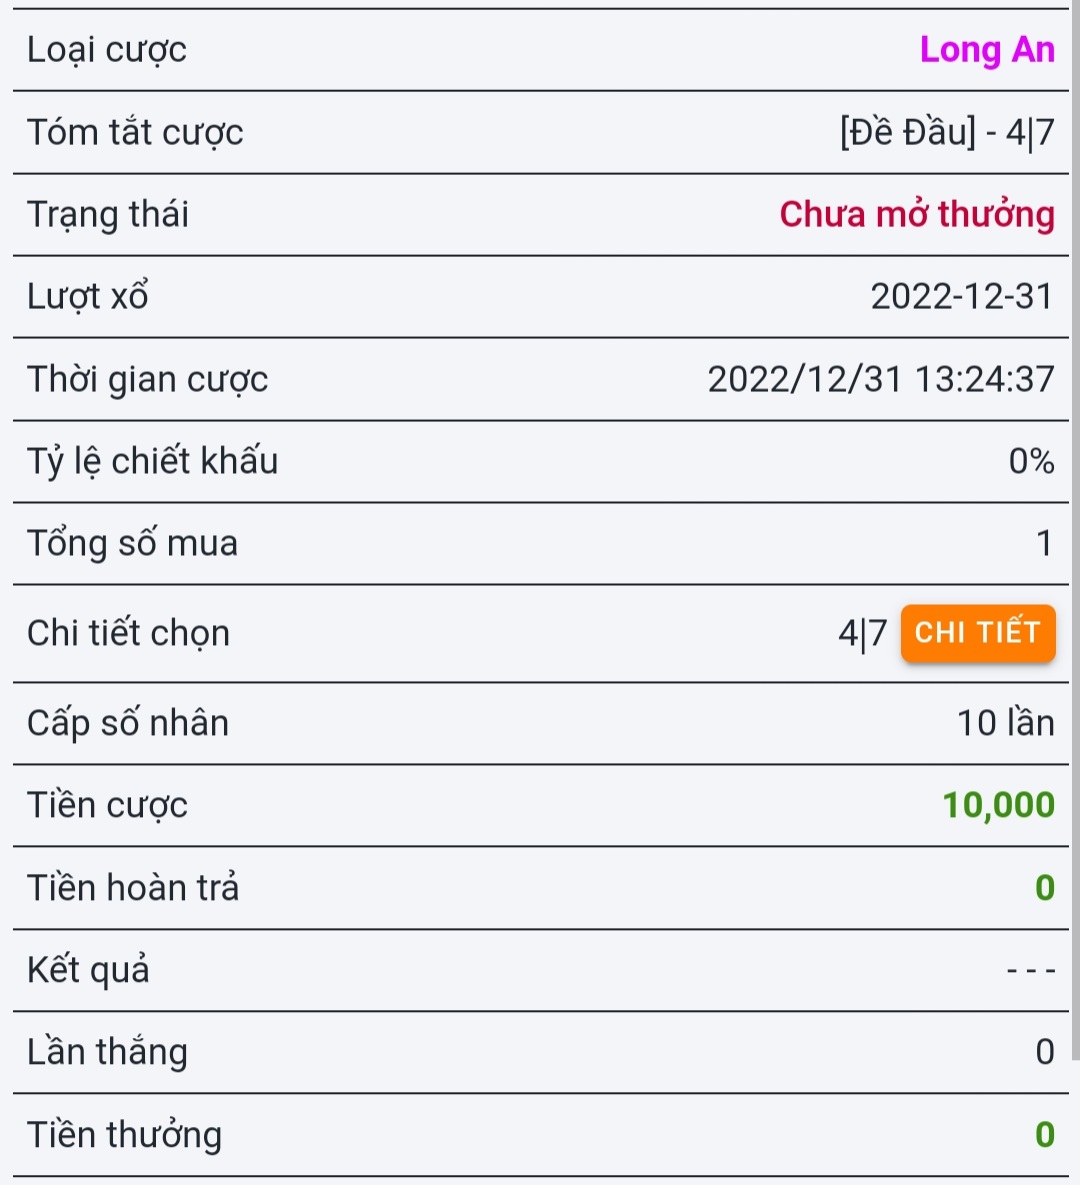
Task: Click the Tổng số mua row
Action: pos(540,543)
